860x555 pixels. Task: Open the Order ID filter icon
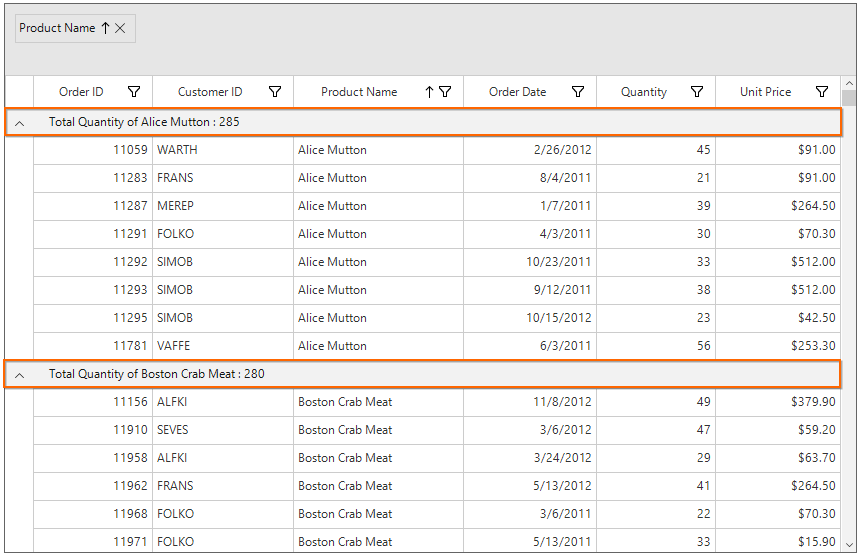coord(134,92)
